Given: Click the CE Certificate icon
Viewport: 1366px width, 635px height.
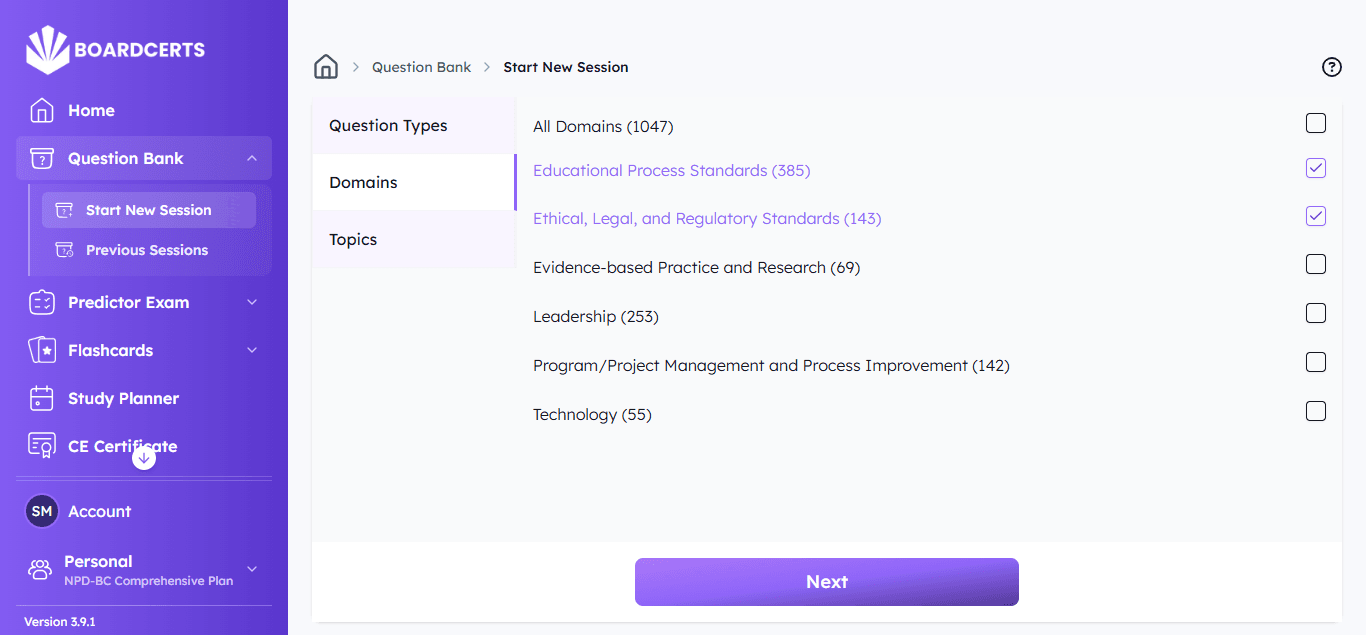Looking at the screenshot, I should pos(42,446).
